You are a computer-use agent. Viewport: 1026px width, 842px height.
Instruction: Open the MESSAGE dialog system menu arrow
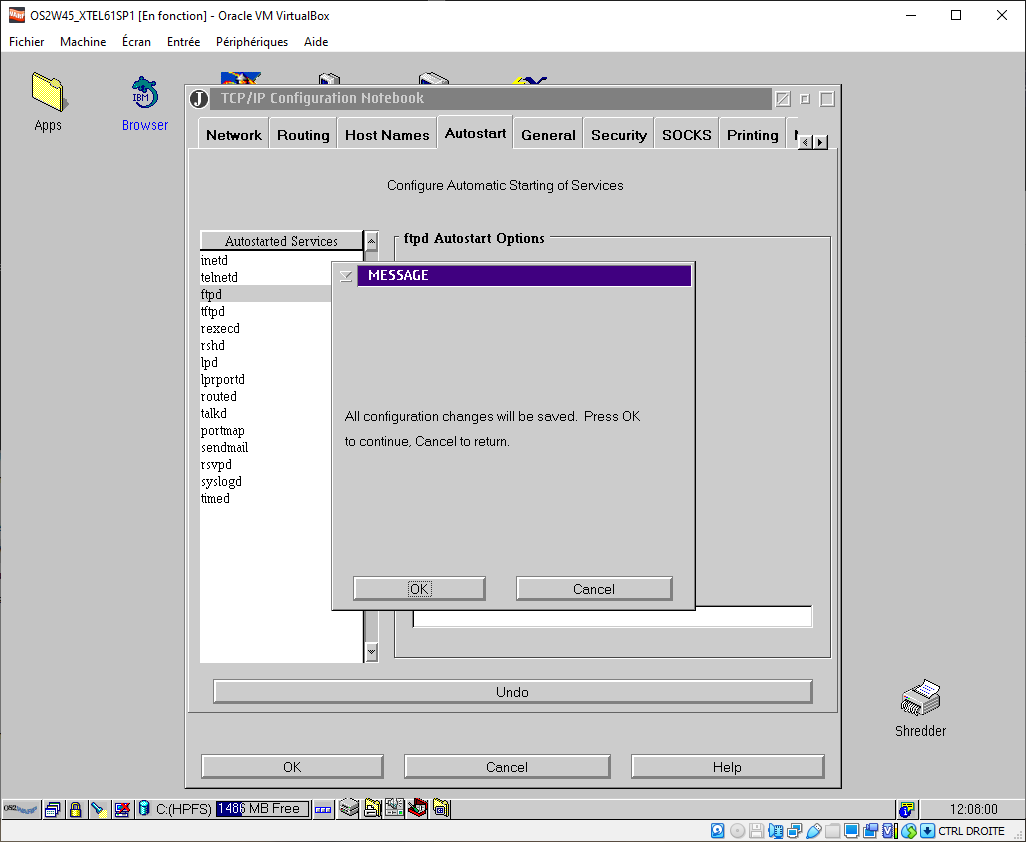346,276
